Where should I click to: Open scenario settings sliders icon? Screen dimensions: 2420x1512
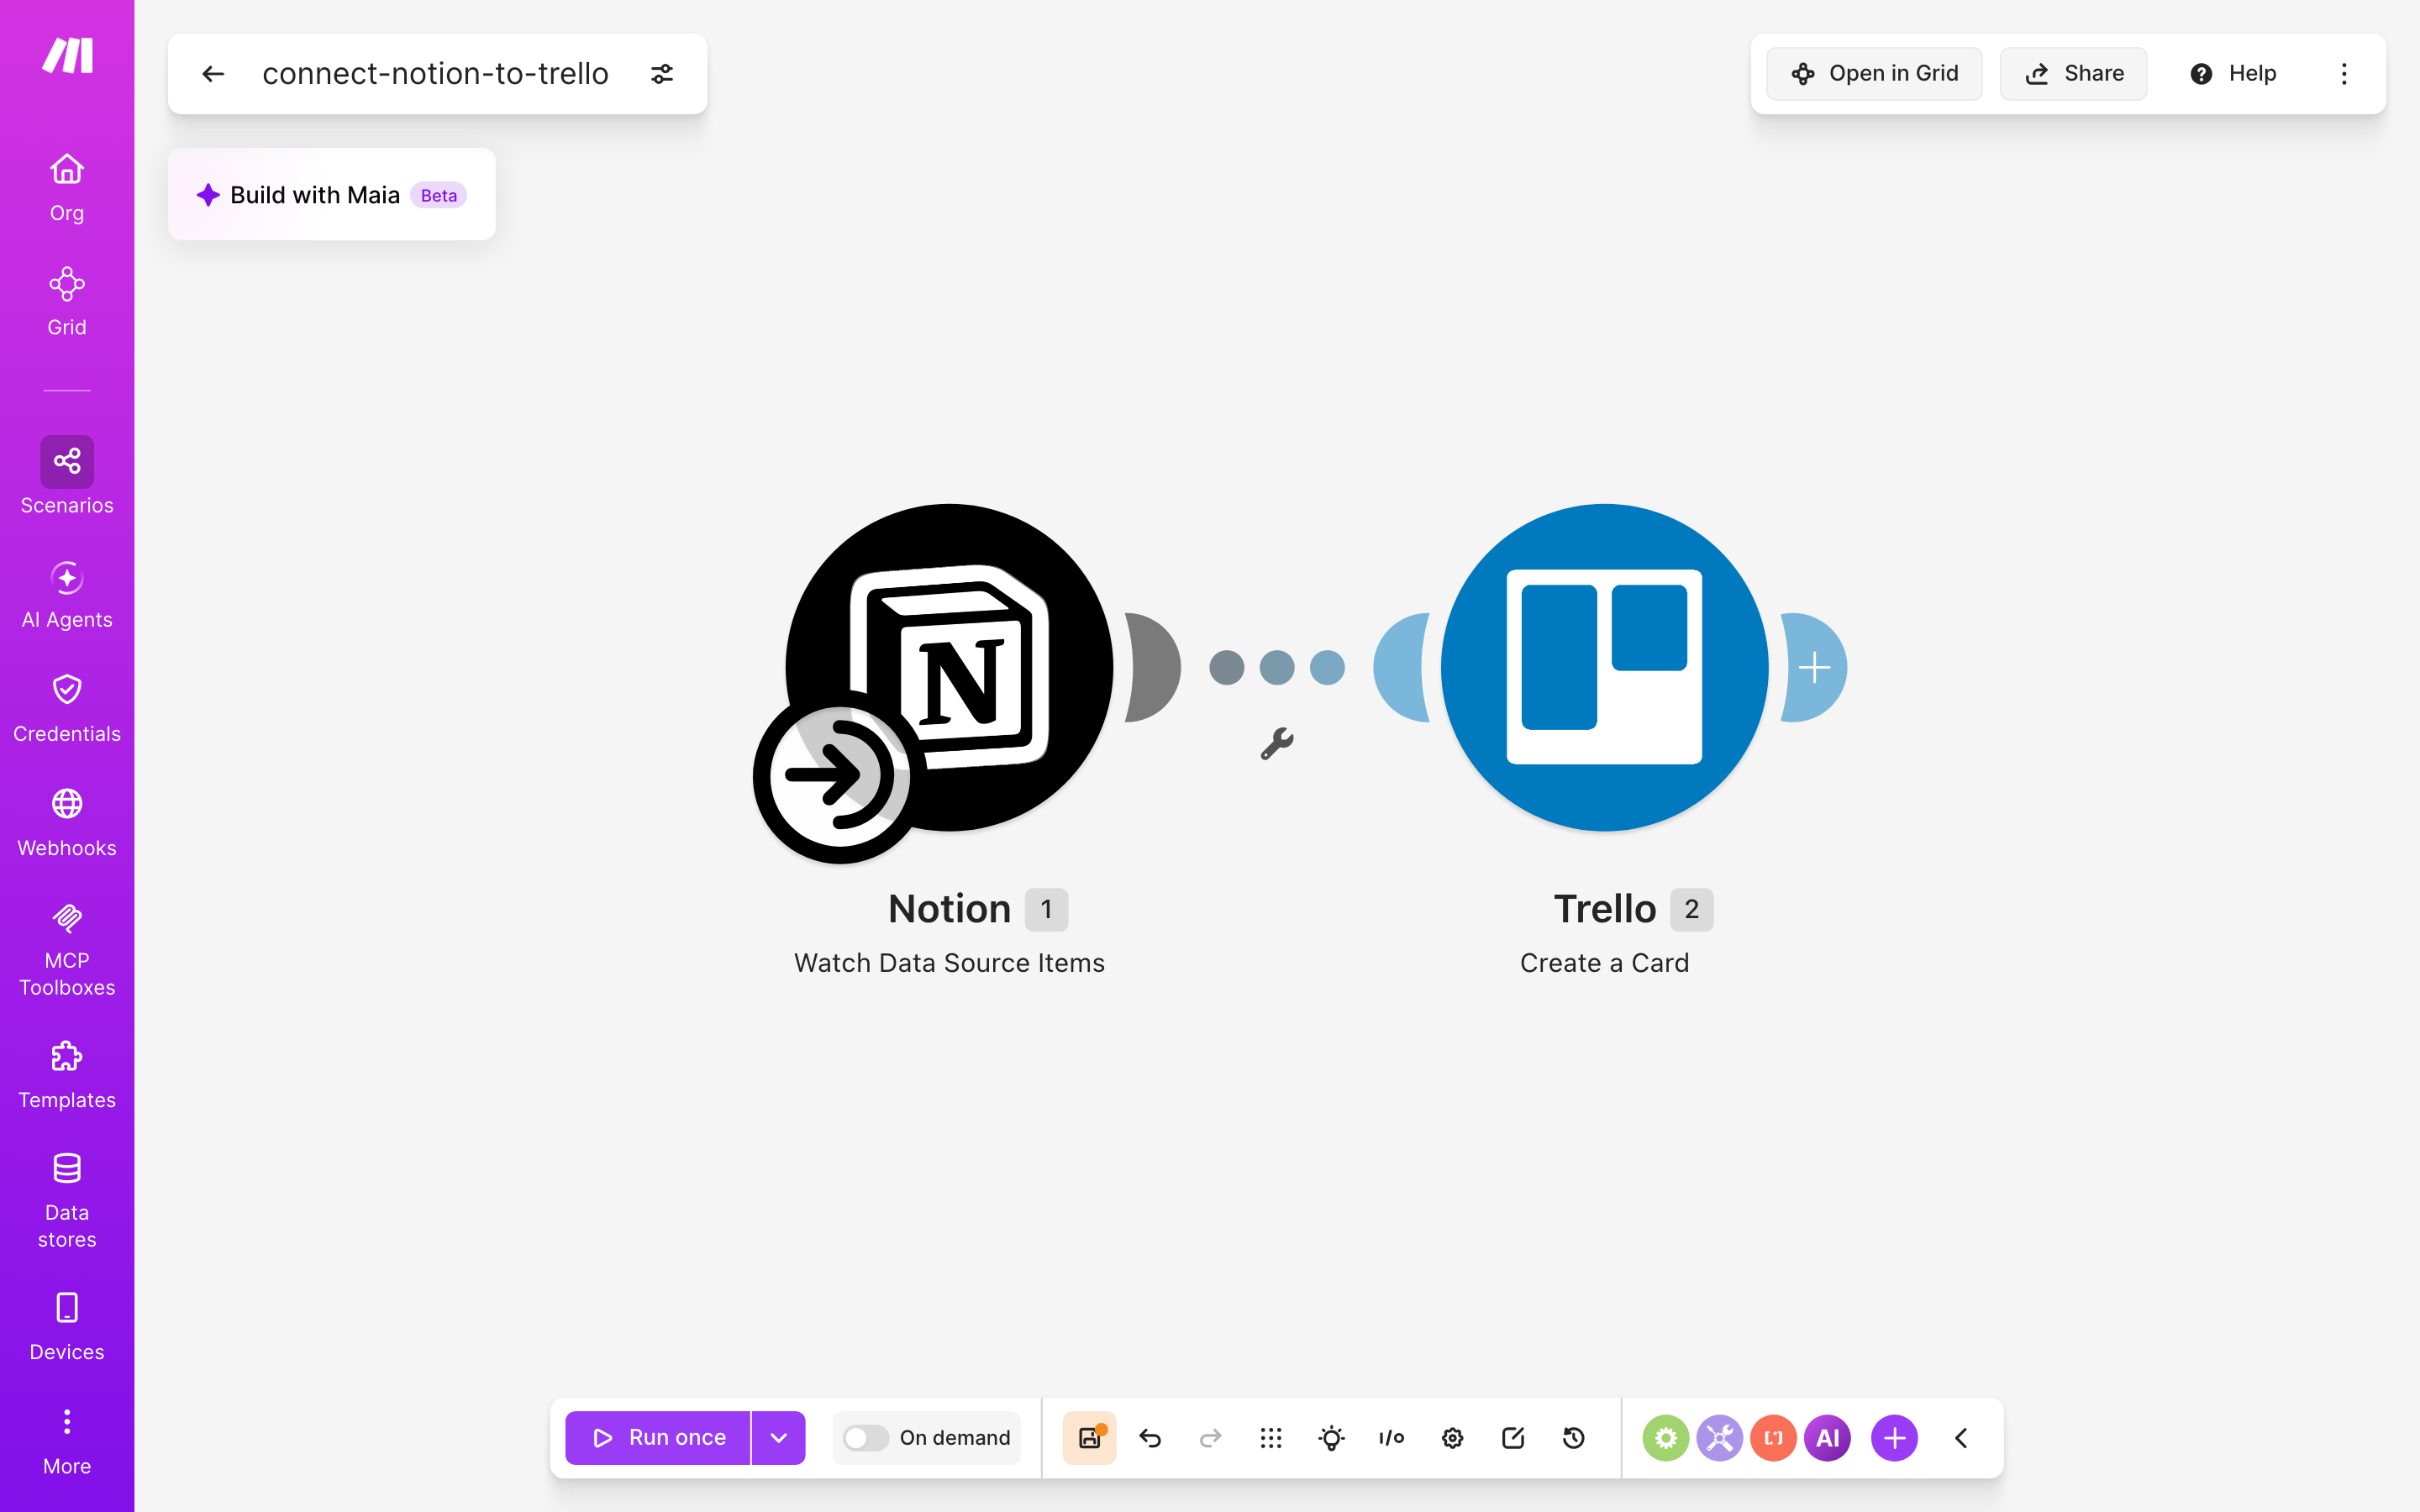coord(662,74)
